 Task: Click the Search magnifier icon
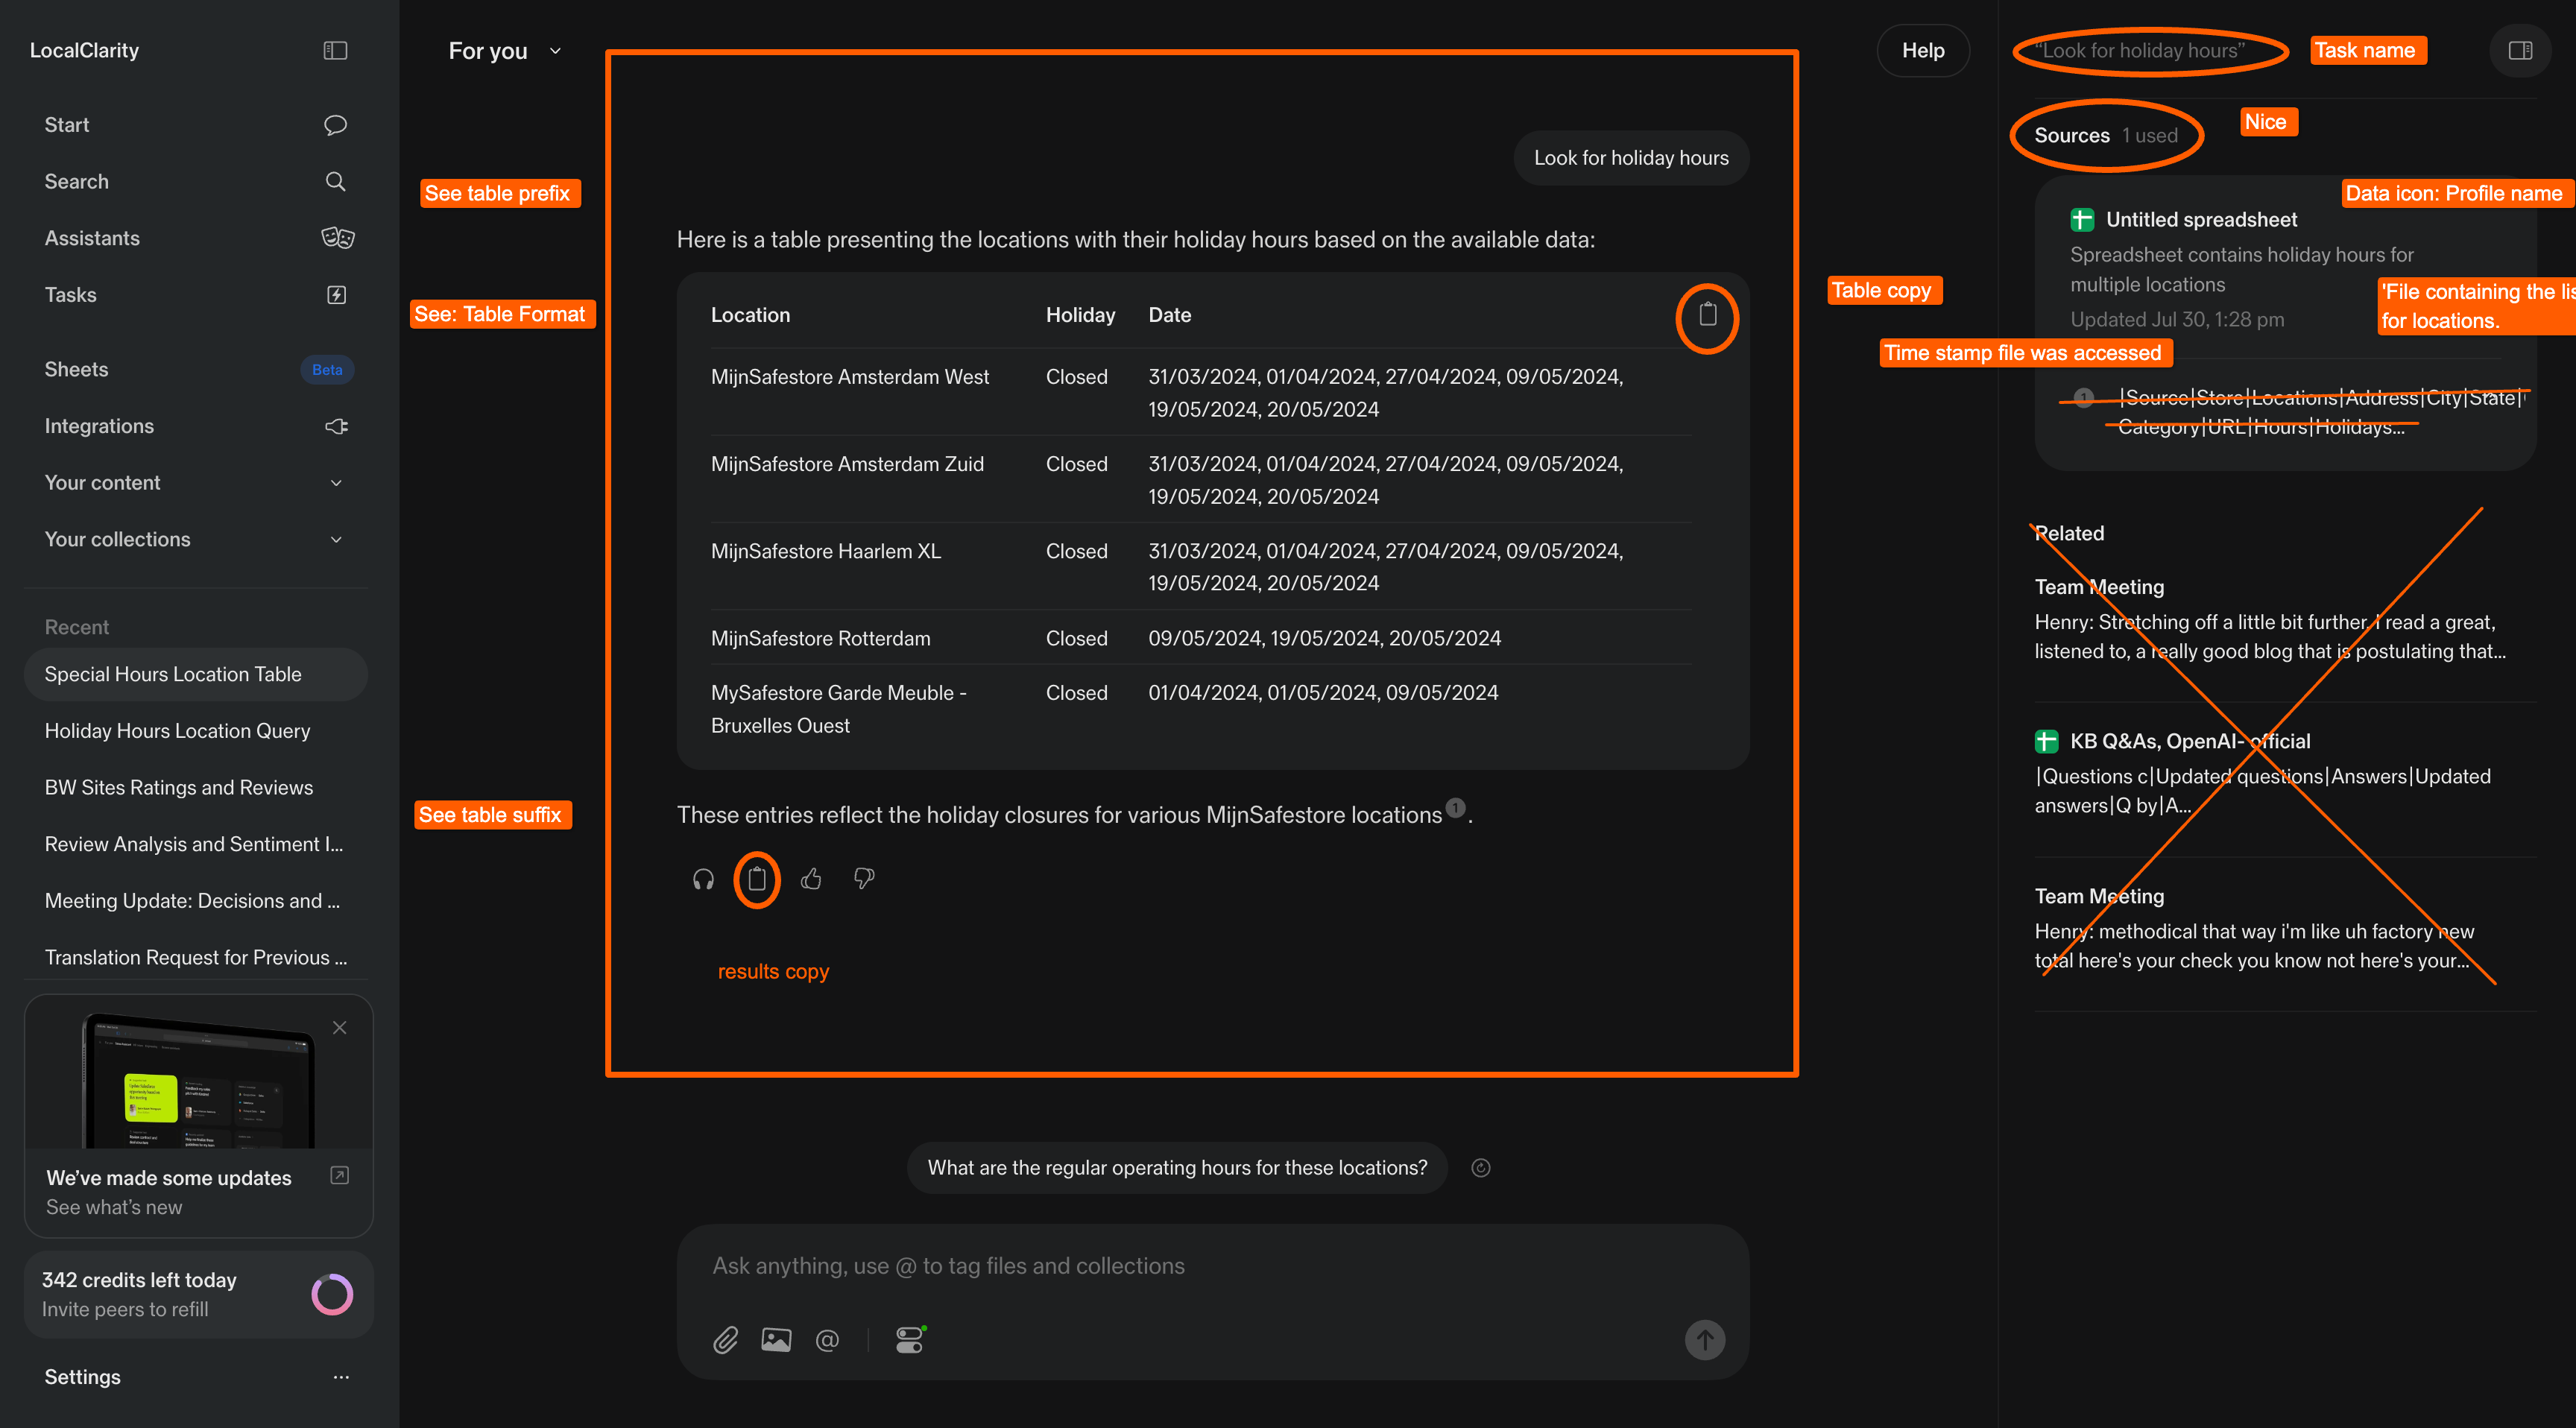[335, 181]
